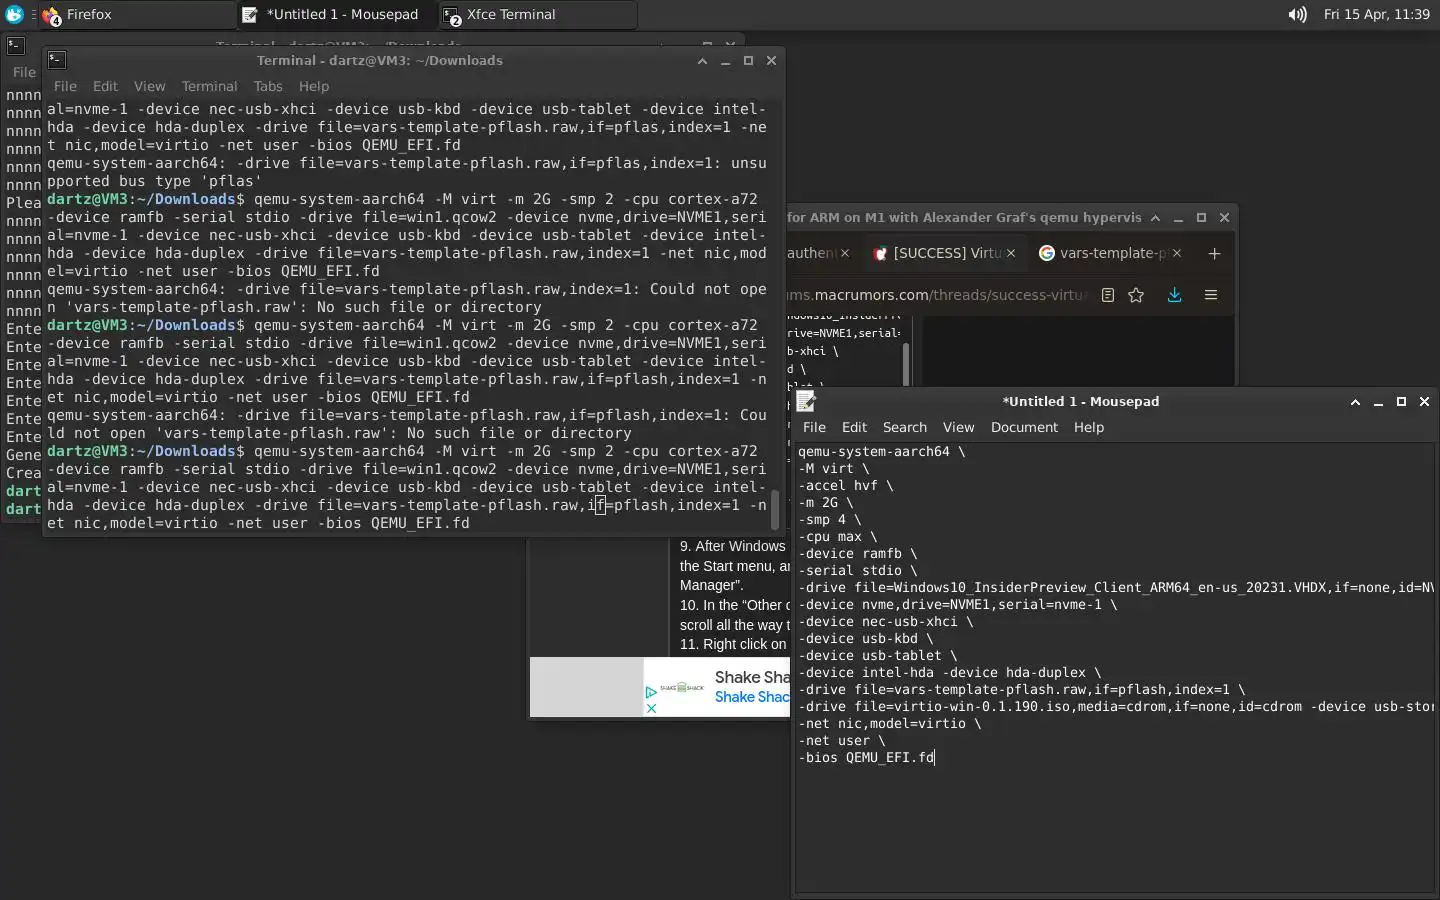Click '-bios QEMU_EFI.fd' line in Mousepad
This screenshot has width=1440, height=900.
pos(866,757)
